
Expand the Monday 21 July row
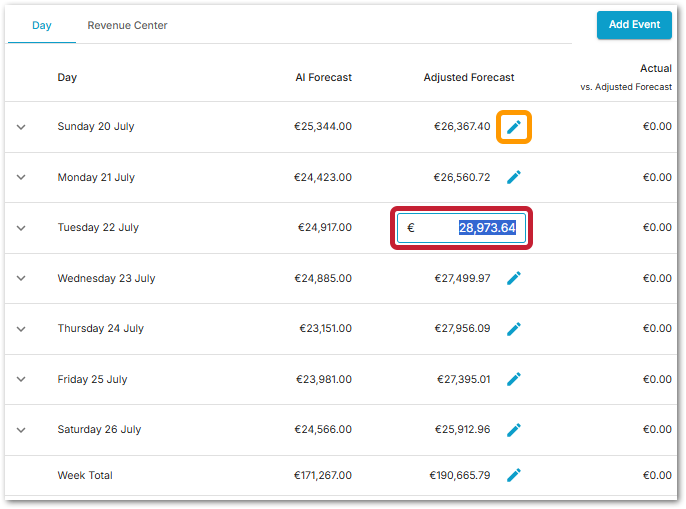[21, 177]
